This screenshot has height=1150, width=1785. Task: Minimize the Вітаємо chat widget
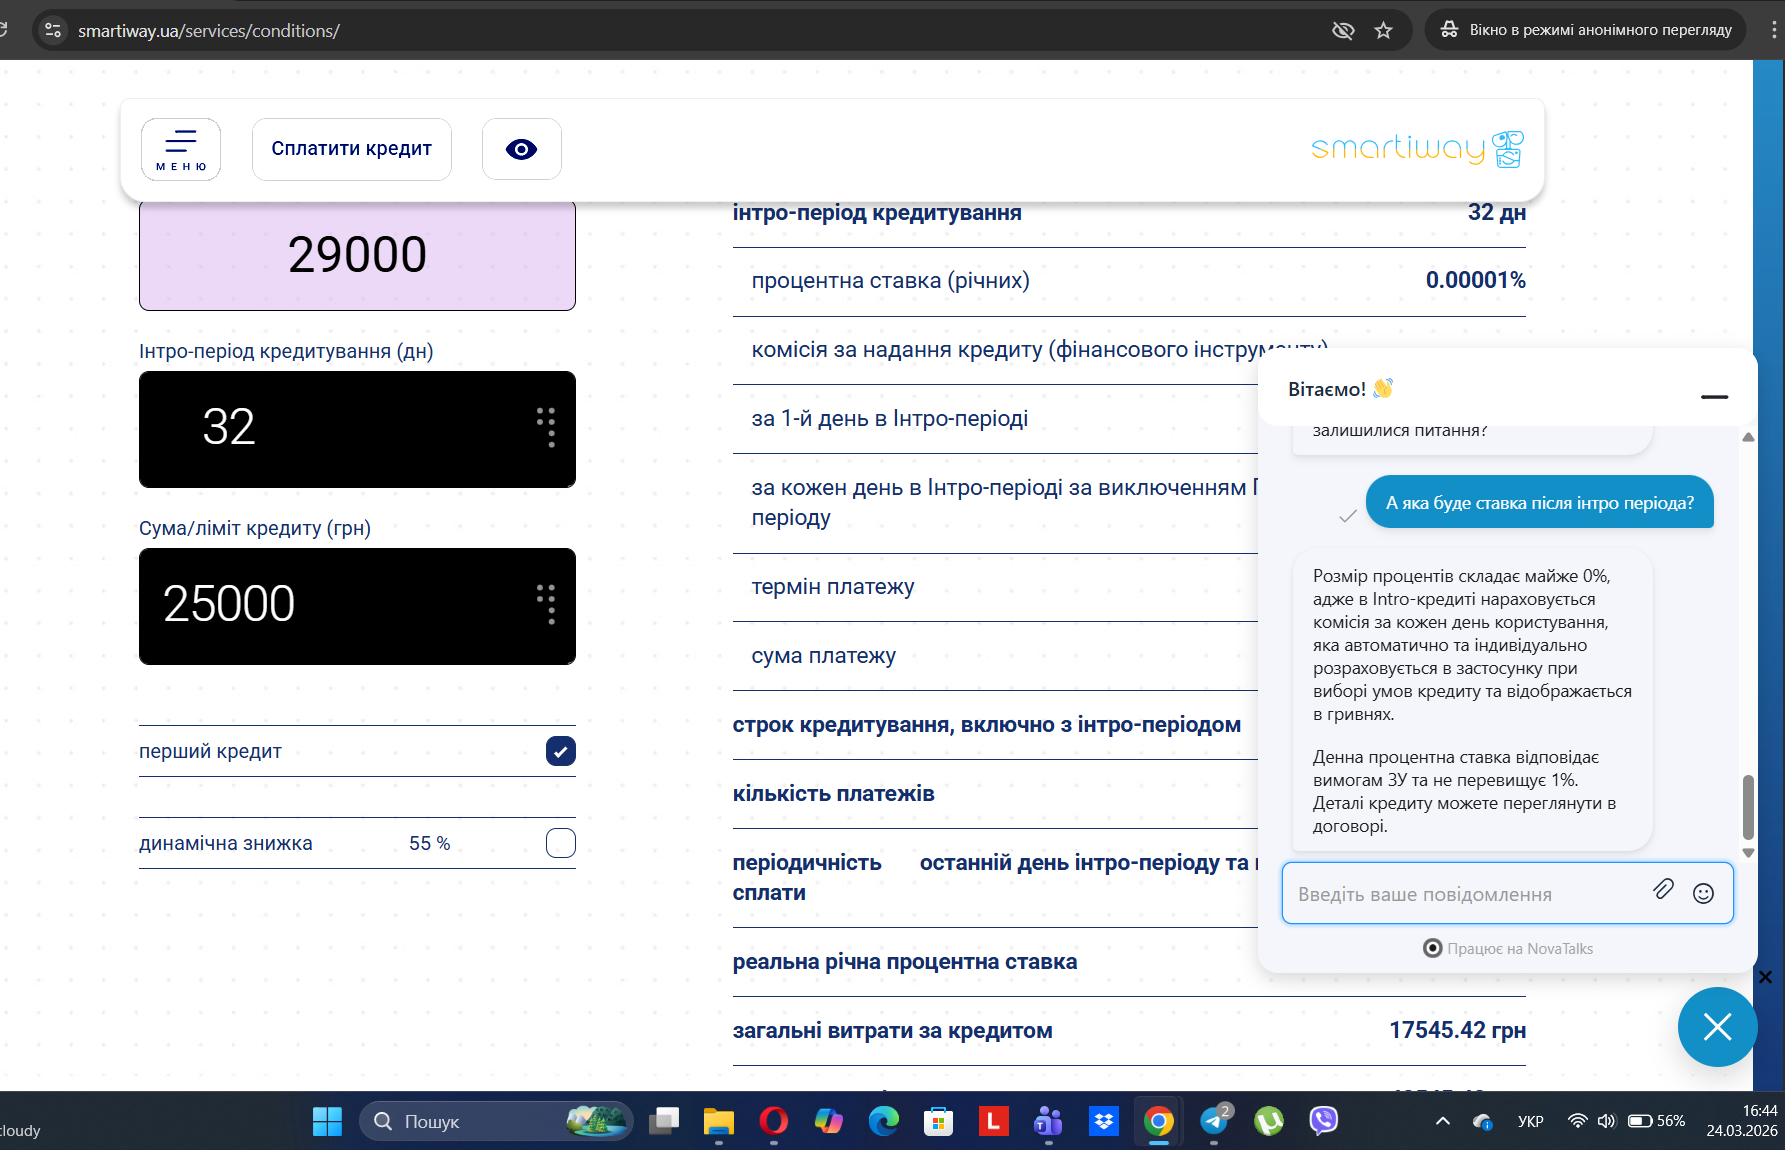click(x=1715, y=397)
